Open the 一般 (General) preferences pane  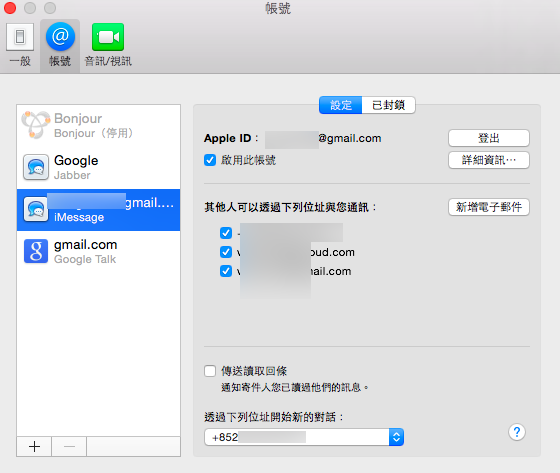[20, 45]
